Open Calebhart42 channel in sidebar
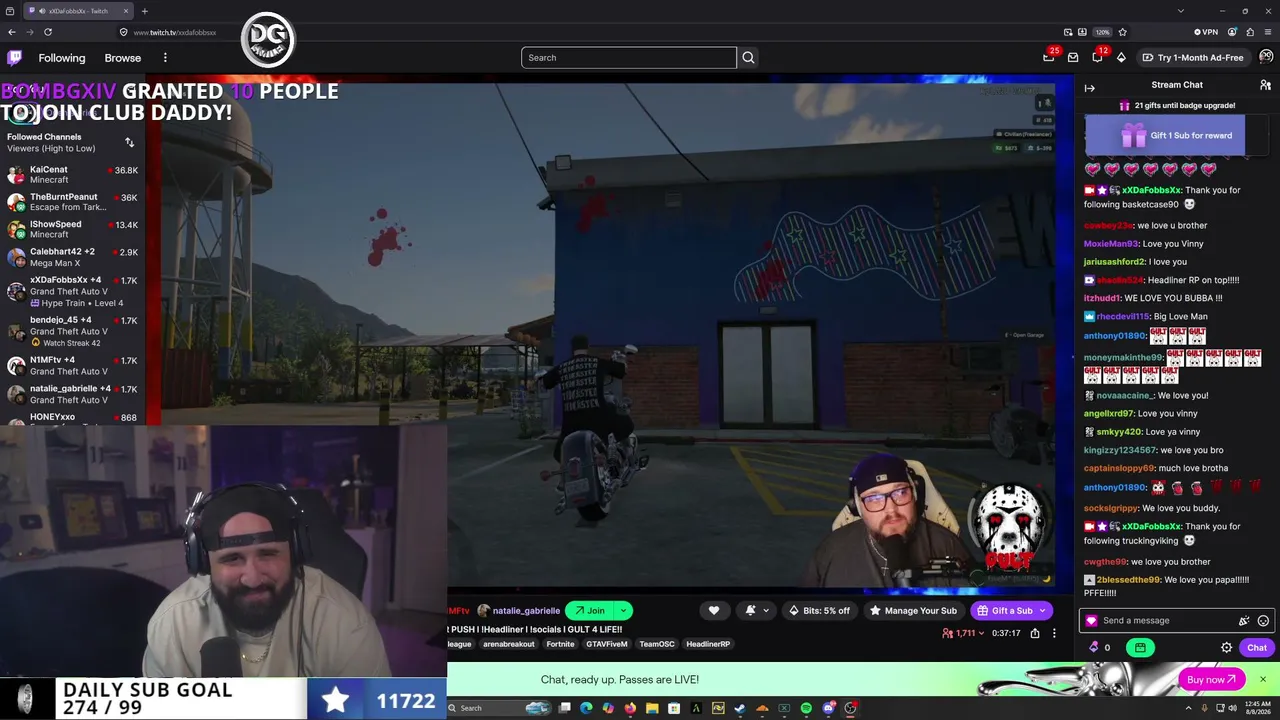Image resolution: width=1280 pixels, height=720 pixels. (72, 257)
